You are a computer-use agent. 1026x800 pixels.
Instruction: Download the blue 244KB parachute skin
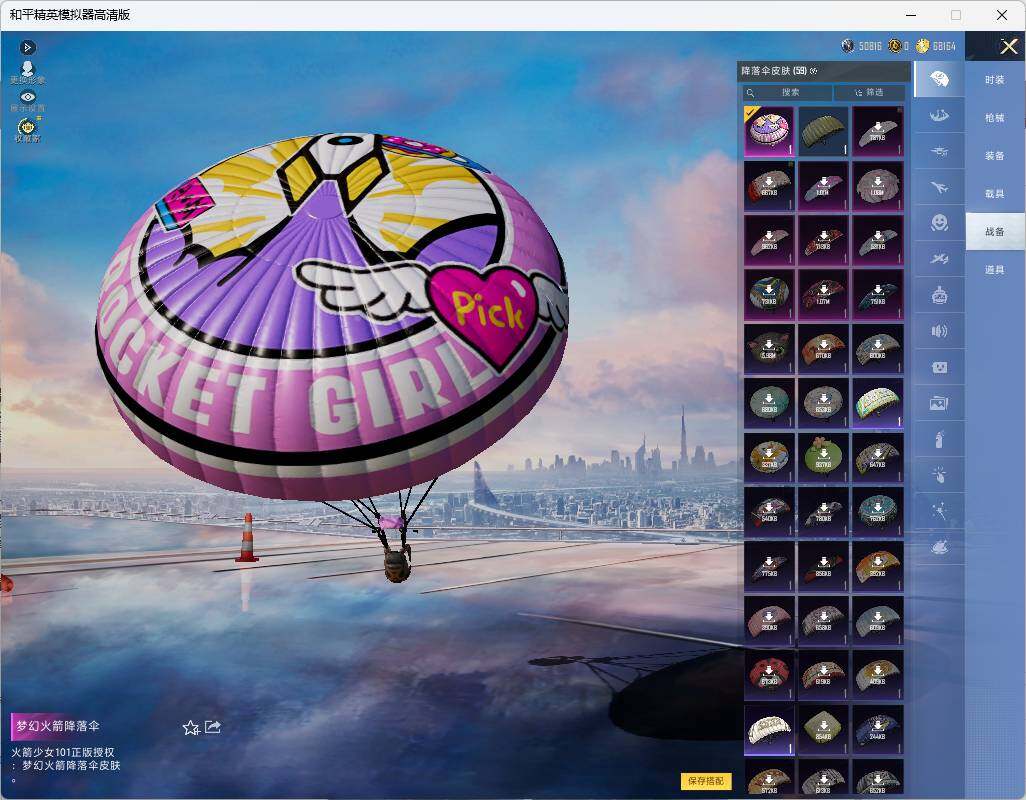877,729
